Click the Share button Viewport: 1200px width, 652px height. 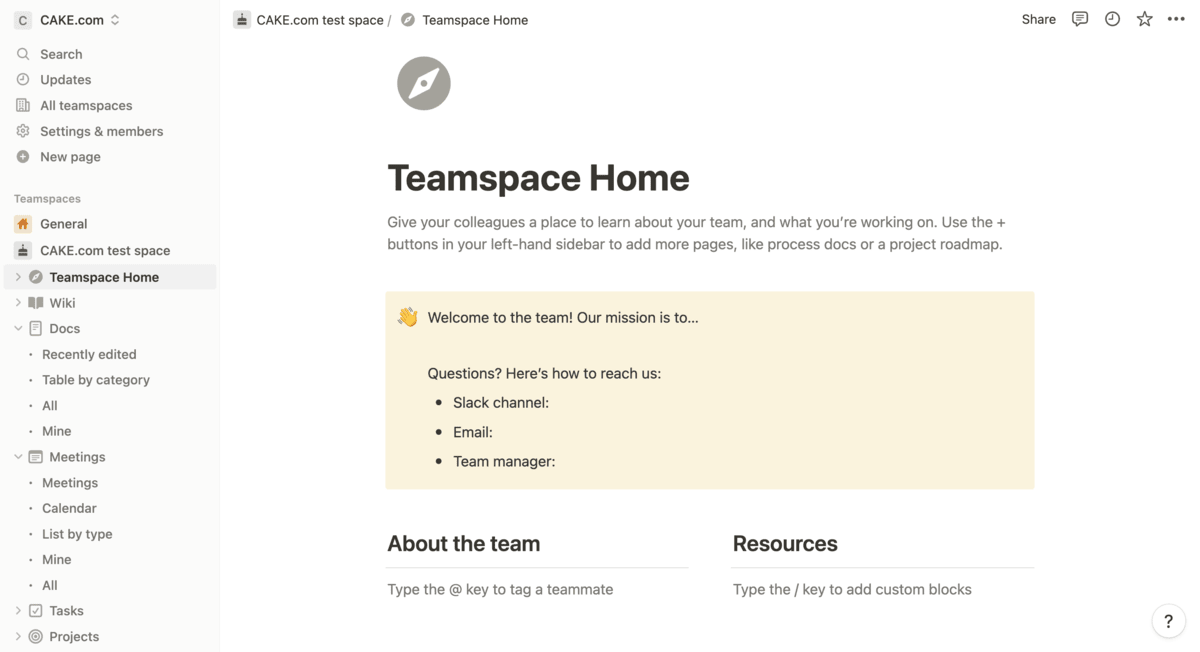tap(1038, 19)
